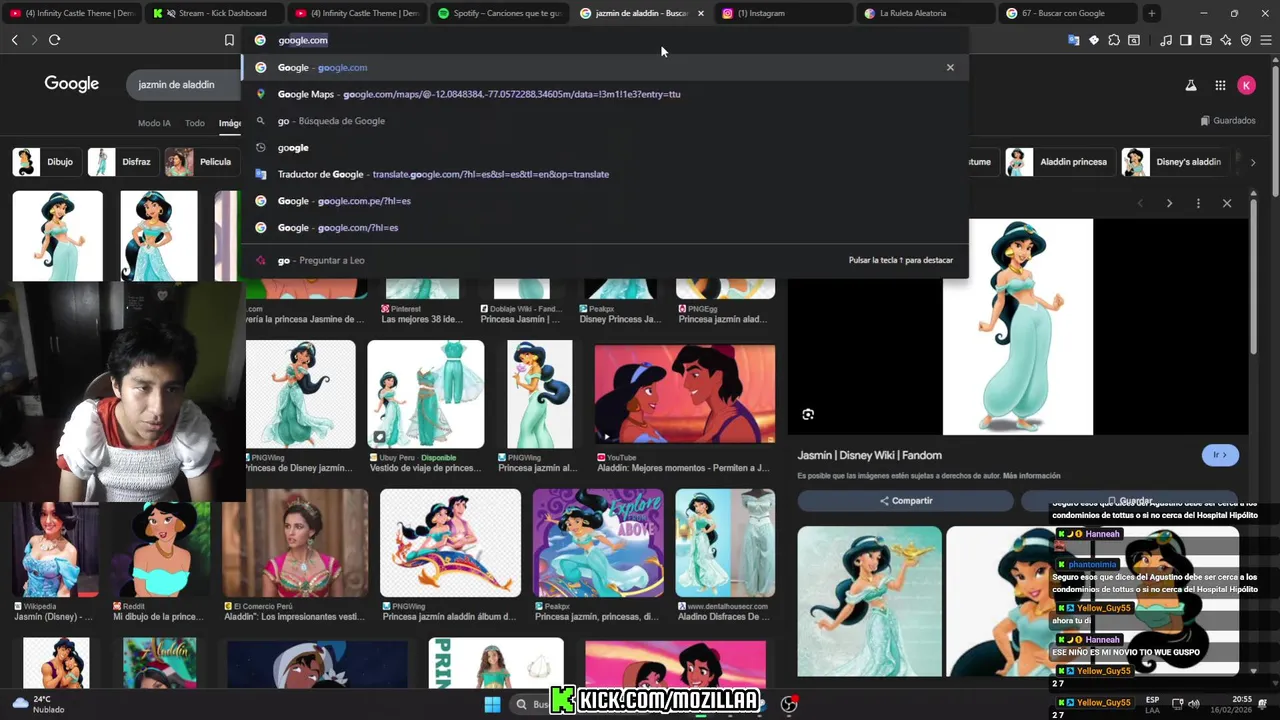The width and height of the screenshot is (1280, 720).
Task: Open the VPN shield icon
Action: pyautogui.click(x=1246, y=40)
